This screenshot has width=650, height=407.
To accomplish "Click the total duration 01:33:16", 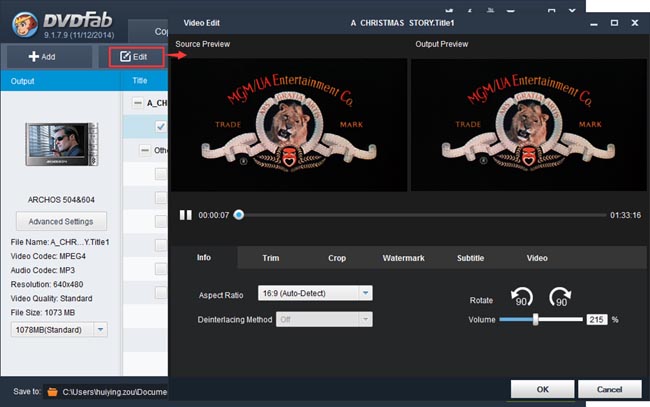I will (x=625, y=215).
